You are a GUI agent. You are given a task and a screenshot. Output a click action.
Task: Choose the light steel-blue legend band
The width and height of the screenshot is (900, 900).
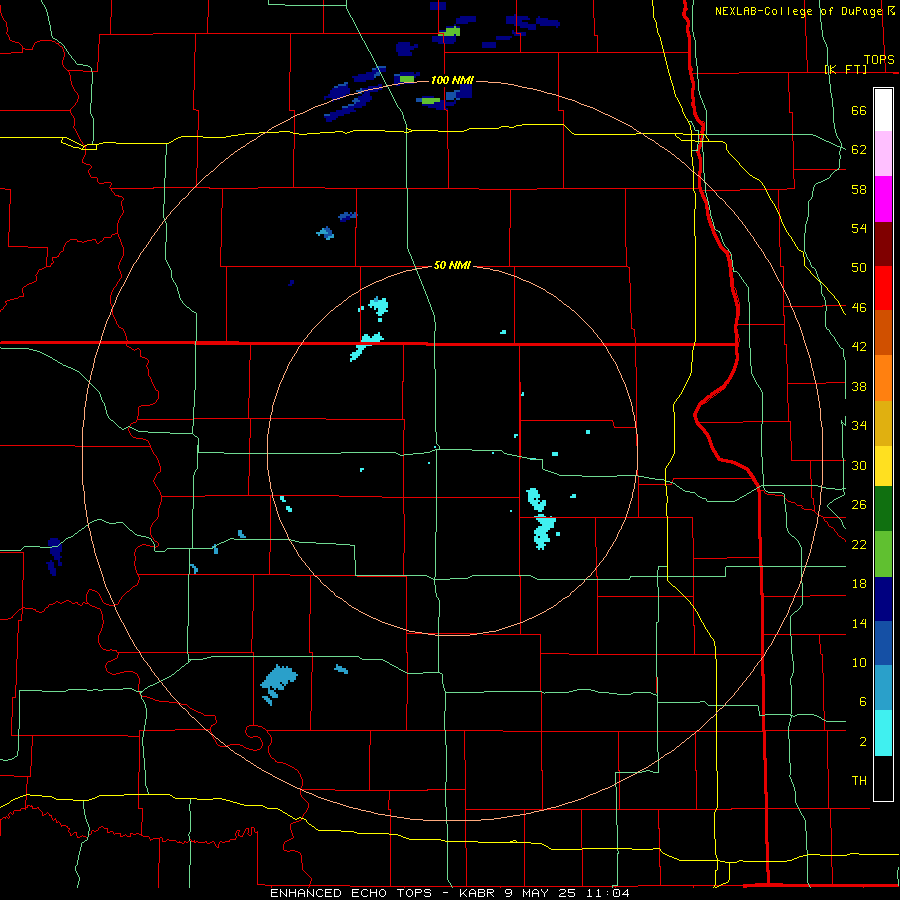tap(883, 688)
